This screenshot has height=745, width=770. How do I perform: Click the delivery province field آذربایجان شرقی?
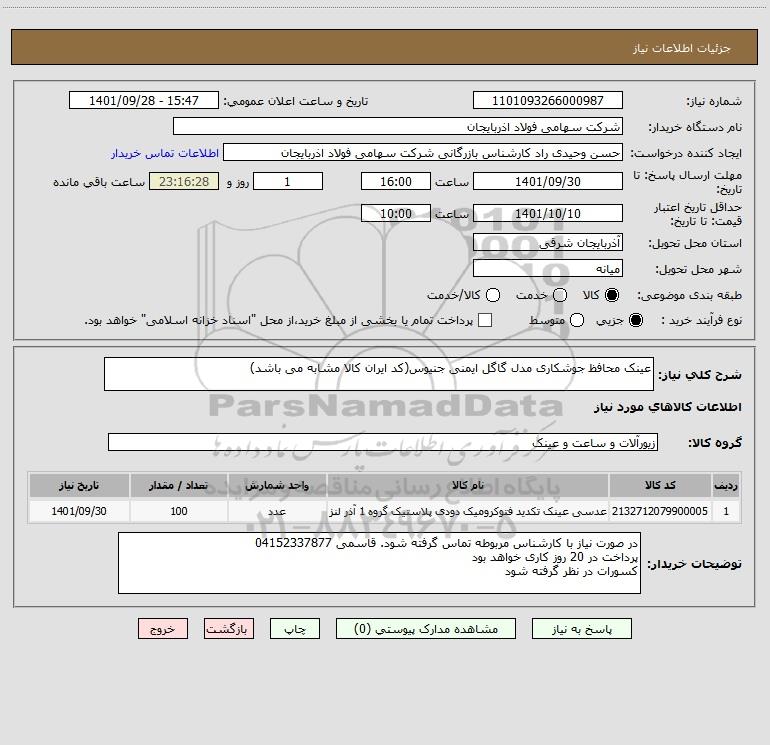(x=548, y=242)
